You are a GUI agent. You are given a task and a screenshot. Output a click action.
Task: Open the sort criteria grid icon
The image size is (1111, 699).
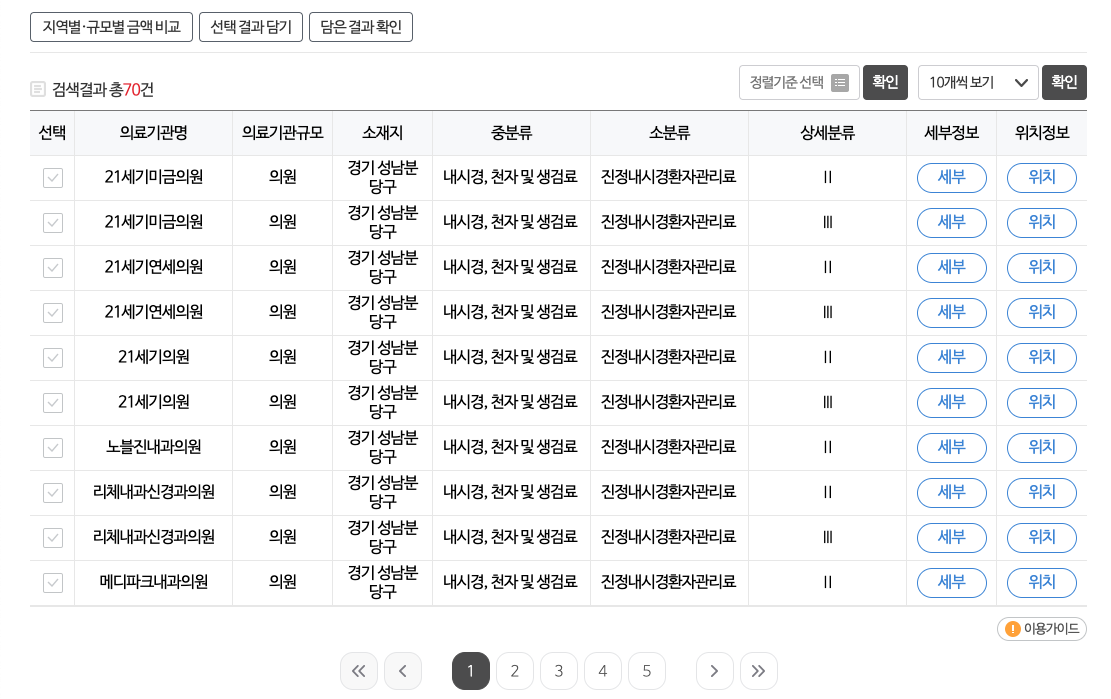pyautogui.click(x=840, y=82)
